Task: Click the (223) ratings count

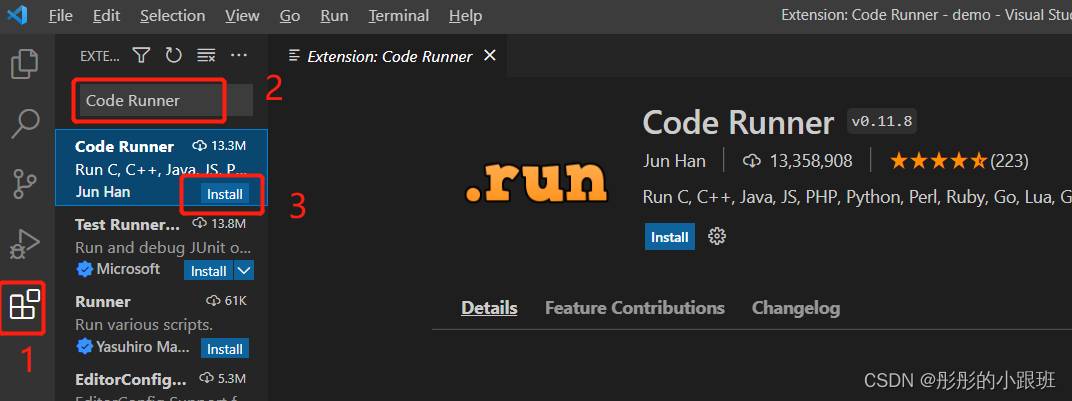Action: (x=1009, y=161)
